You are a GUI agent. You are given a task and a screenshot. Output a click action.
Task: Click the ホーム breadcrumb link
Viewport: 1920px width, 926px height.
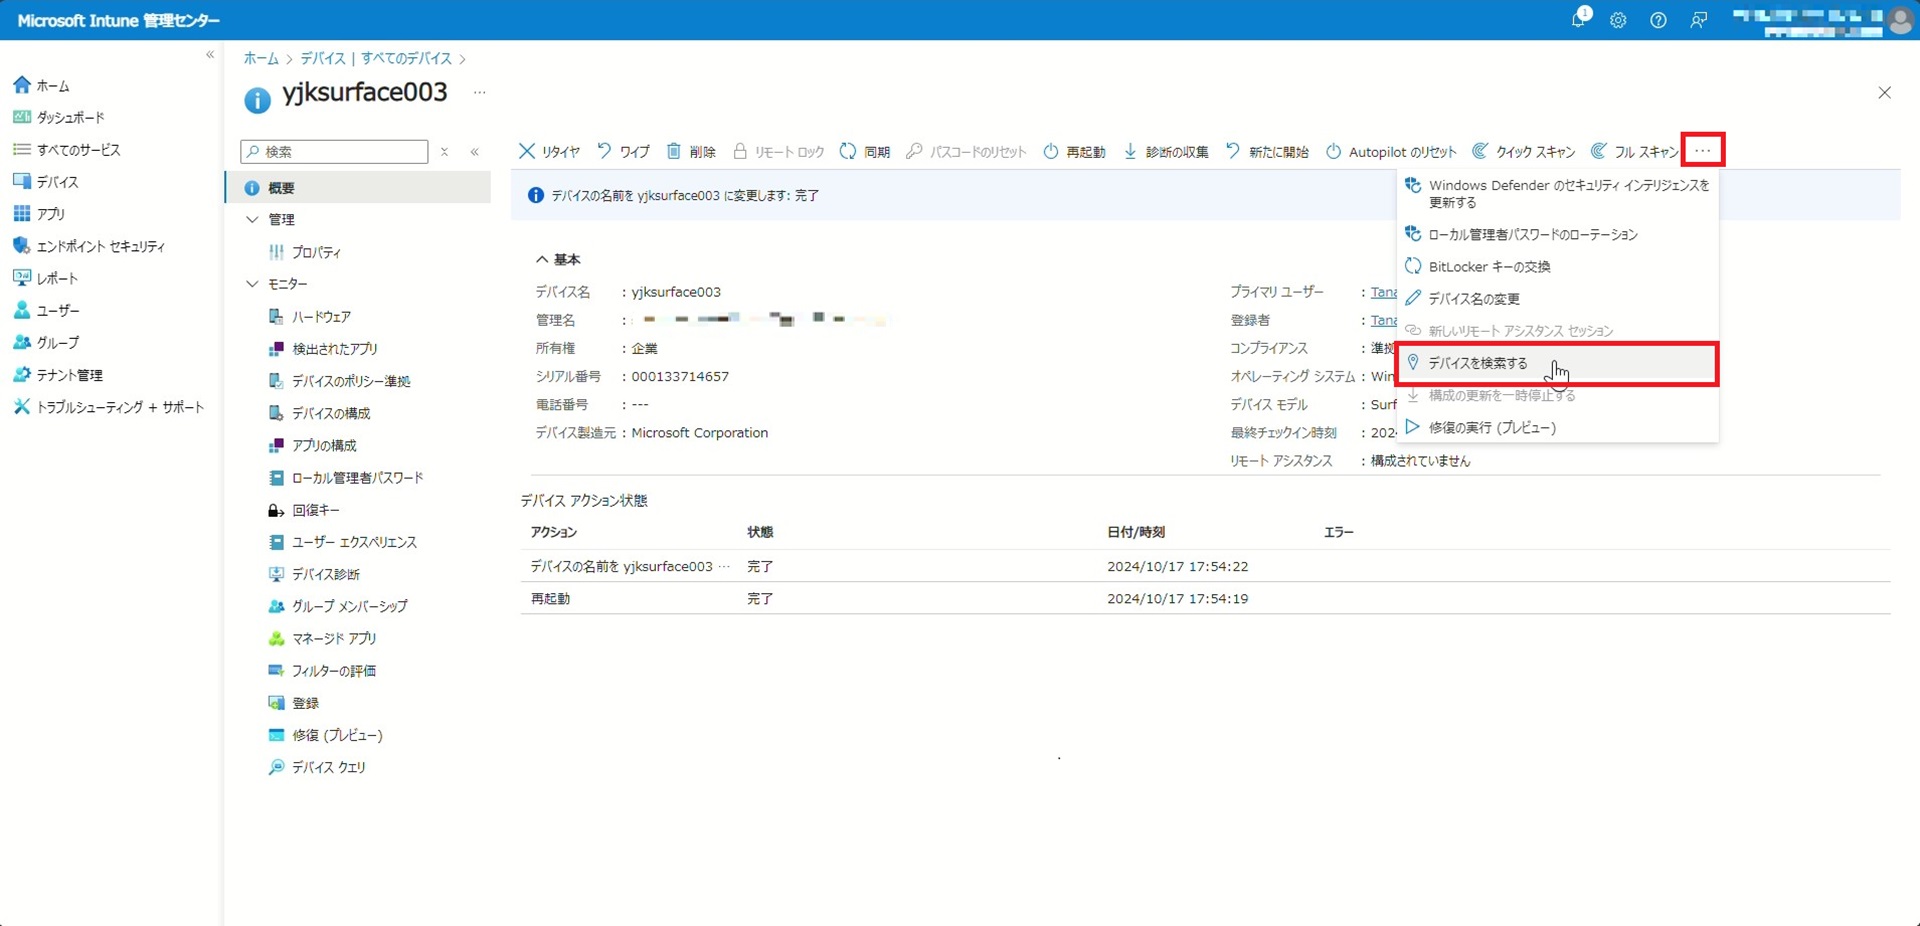pos(261,58)
